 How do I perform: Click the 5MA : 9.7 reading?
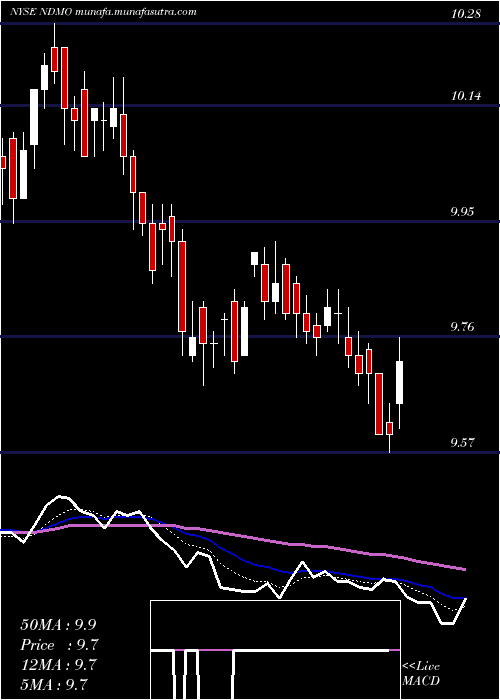[x=54, y=684]
